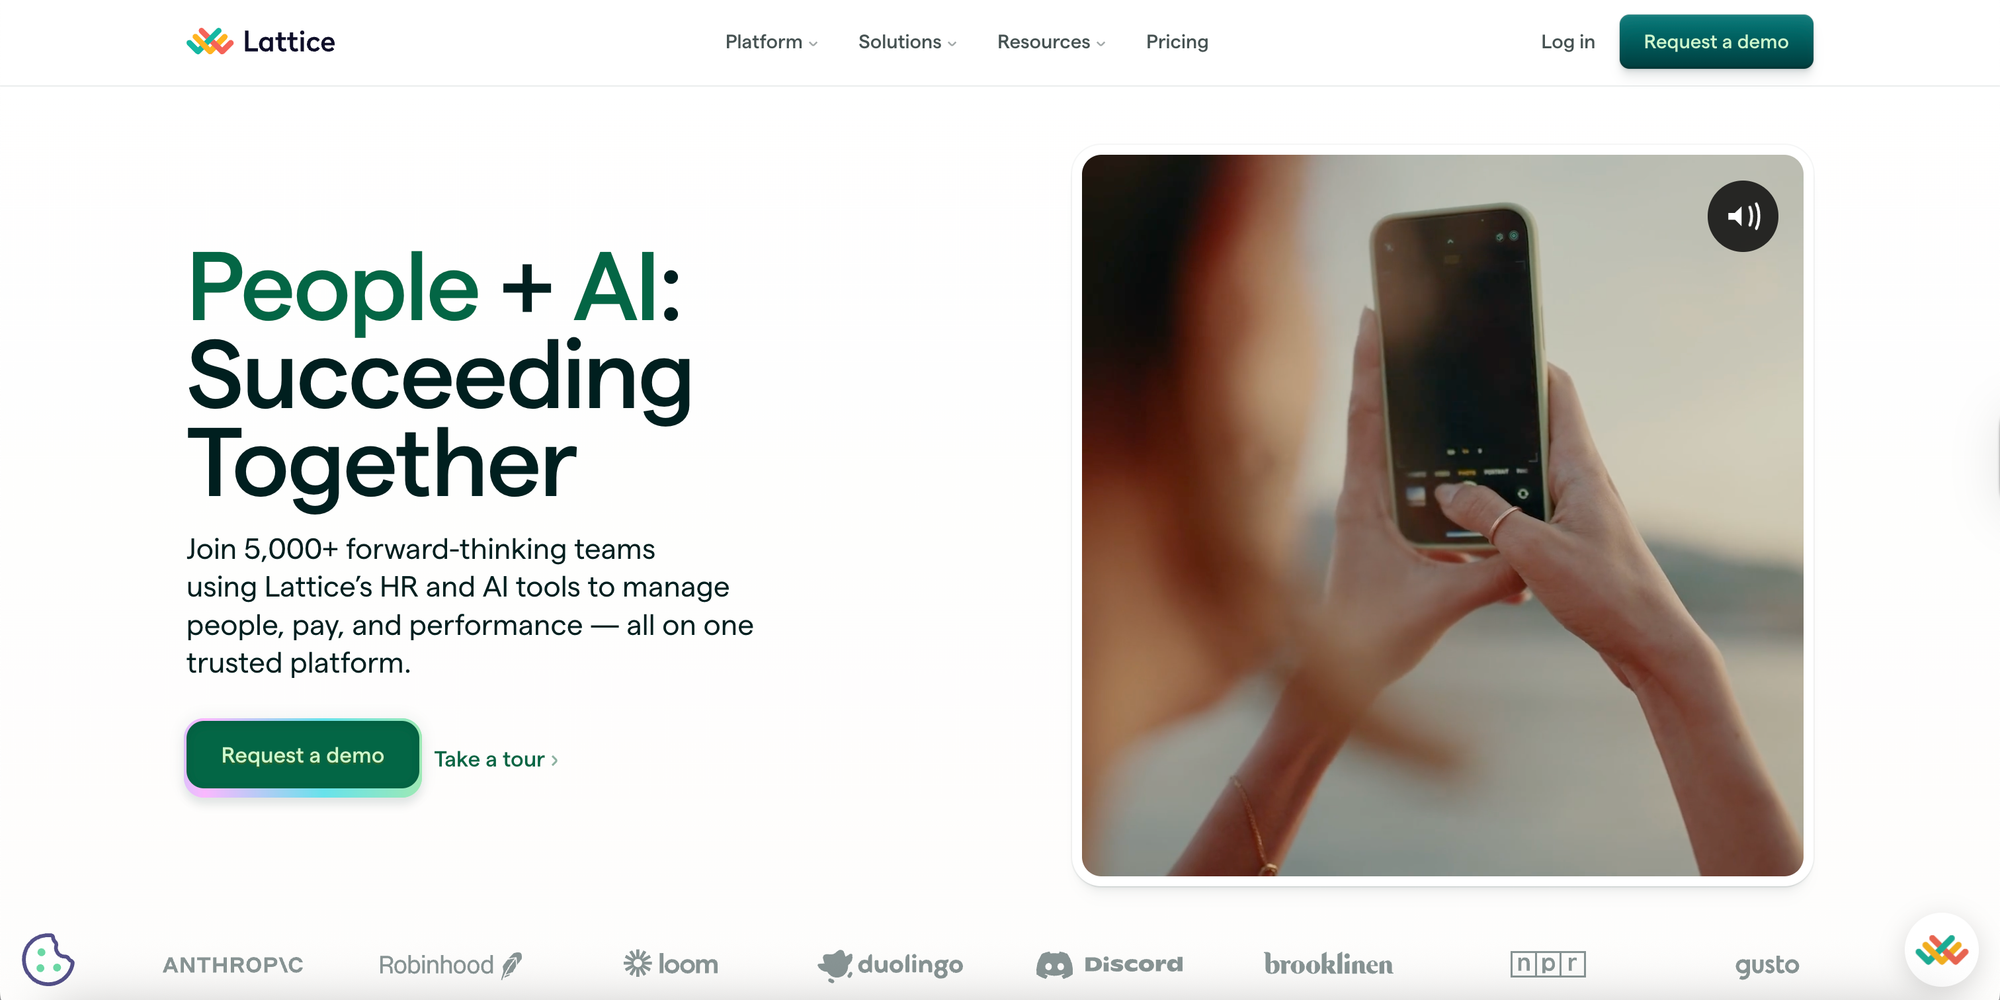Expand the Resources dropdown menu
This screenshot has height=1000, width=2000.
click(x=1051, y=42)
